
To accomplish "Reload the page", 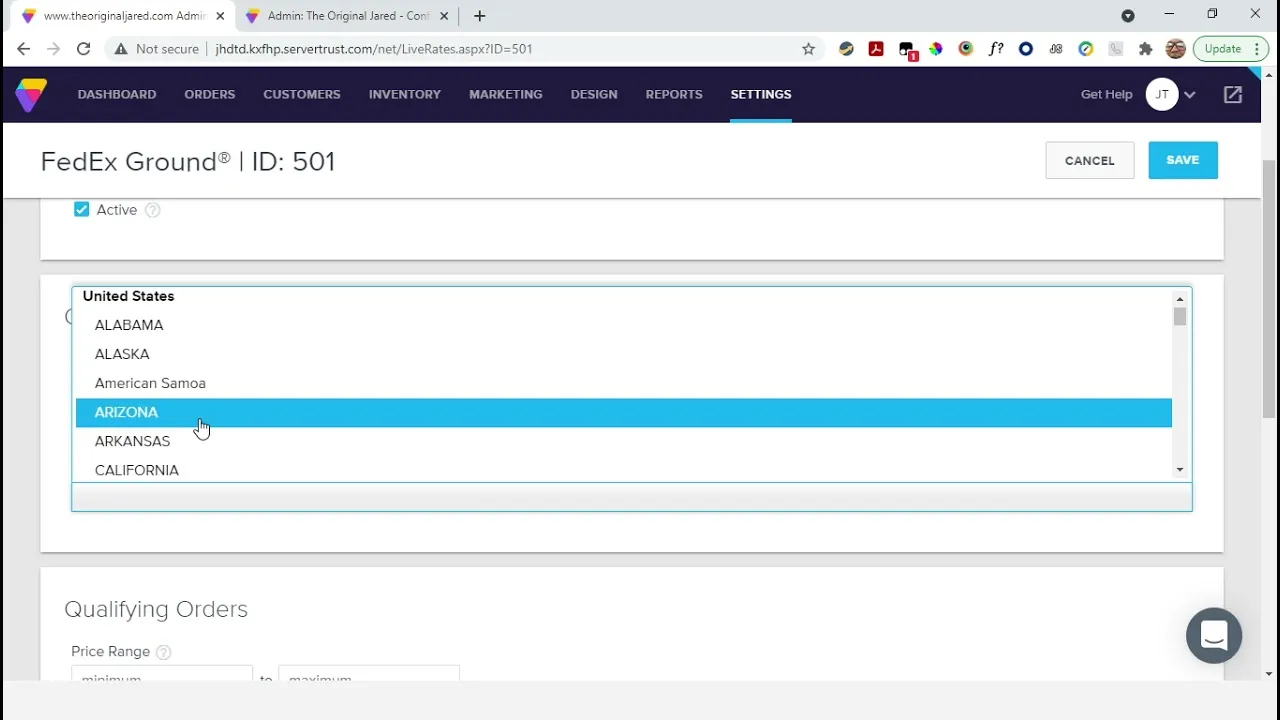I will click(84, 49).
